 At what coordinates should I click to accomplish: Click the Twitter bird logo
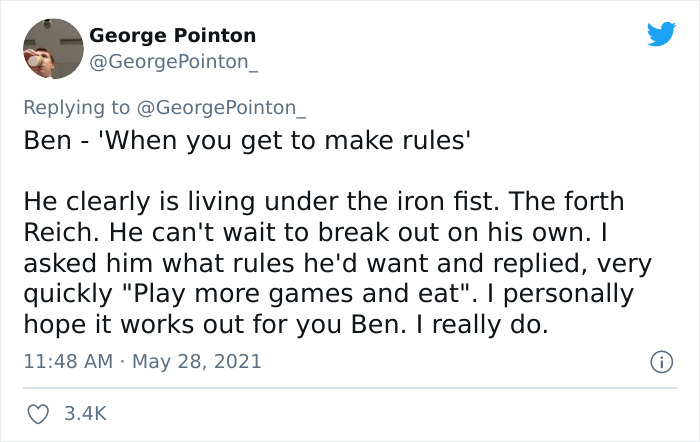click(661, 35)
